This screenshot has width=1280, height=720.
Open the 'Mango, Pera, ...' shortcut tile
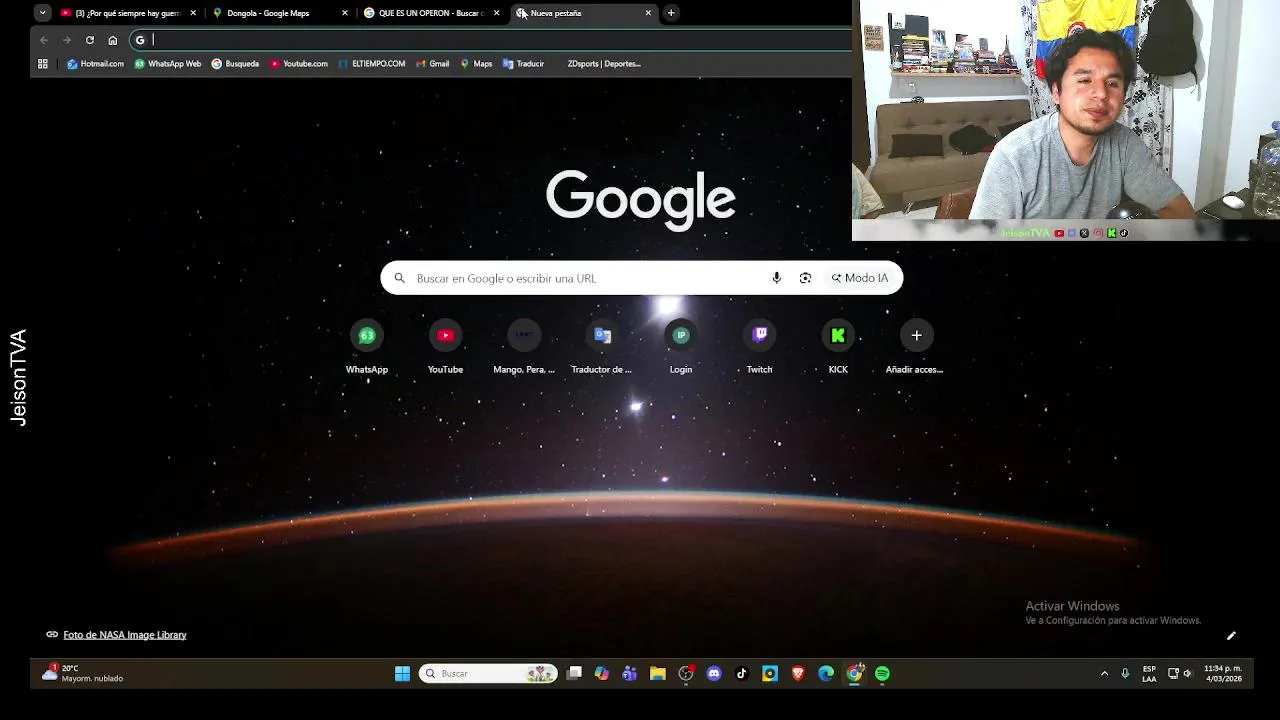click(524, 348)
